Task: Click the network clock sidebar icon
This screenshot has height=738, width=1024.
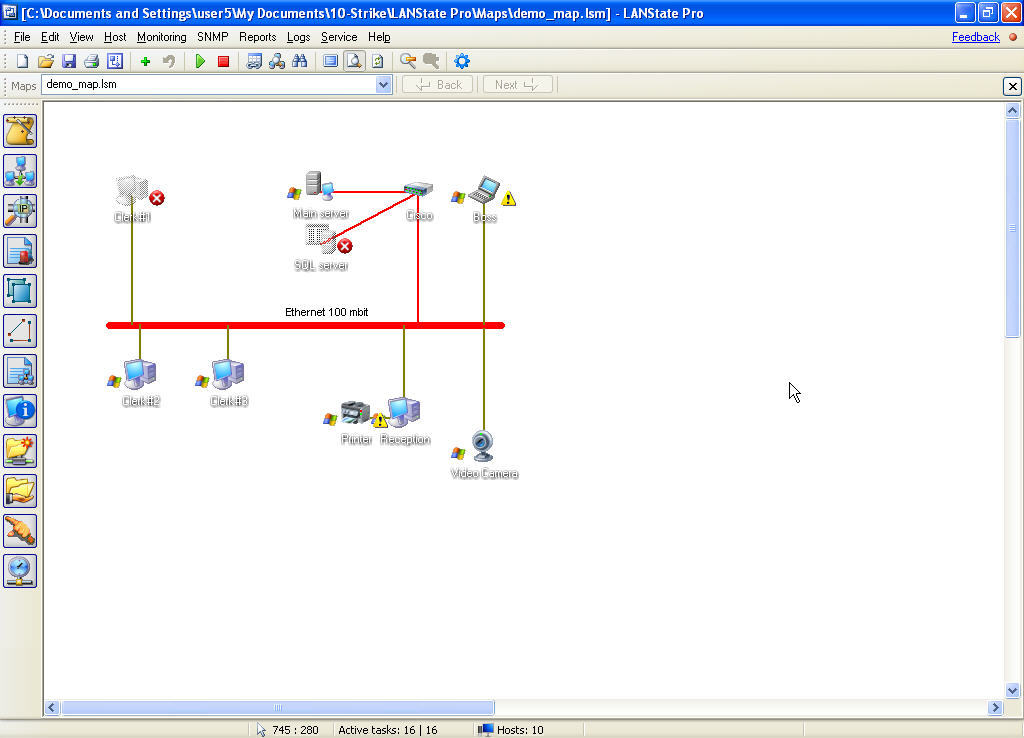Action: tap(20, 571)
